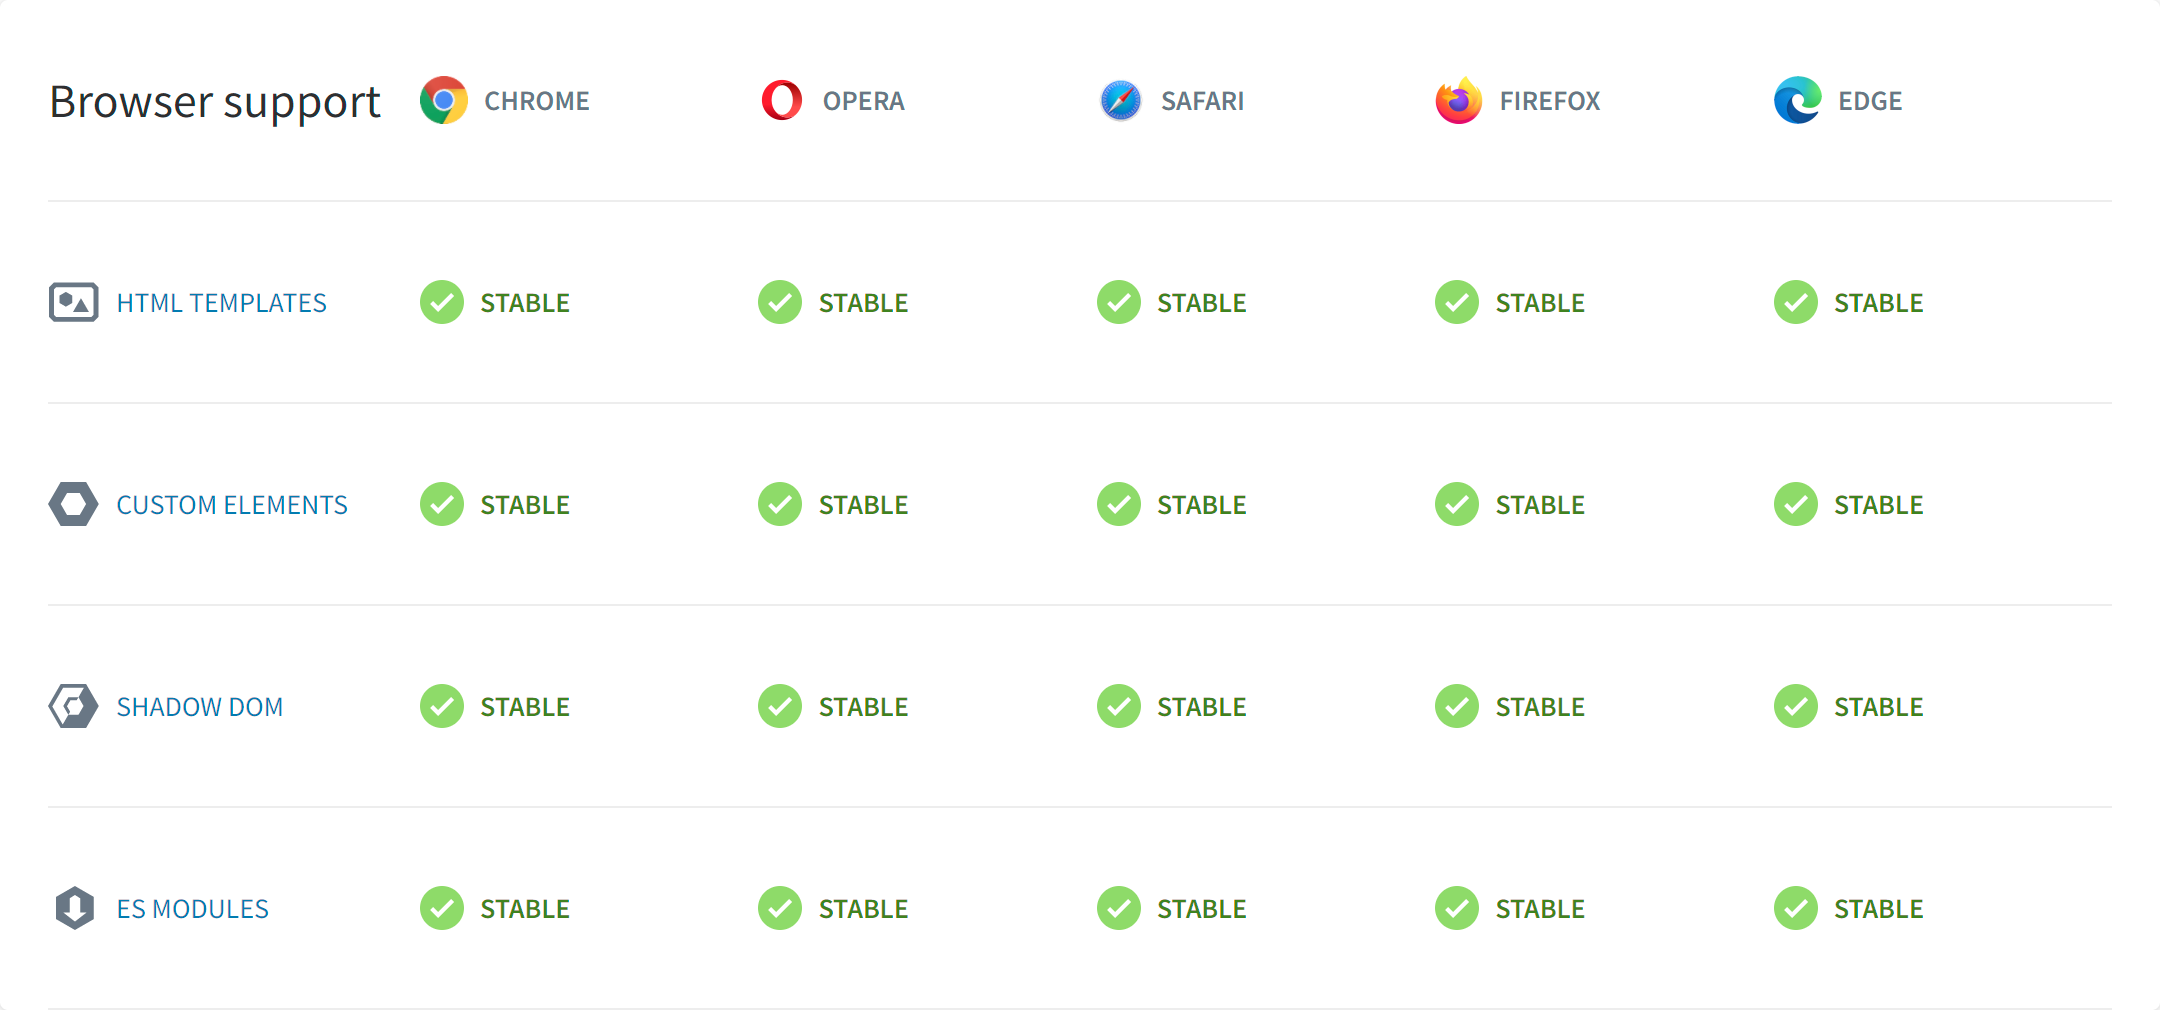Click the Firefox column header label
This screenshot has width=2160, height=1010.
1550,101
